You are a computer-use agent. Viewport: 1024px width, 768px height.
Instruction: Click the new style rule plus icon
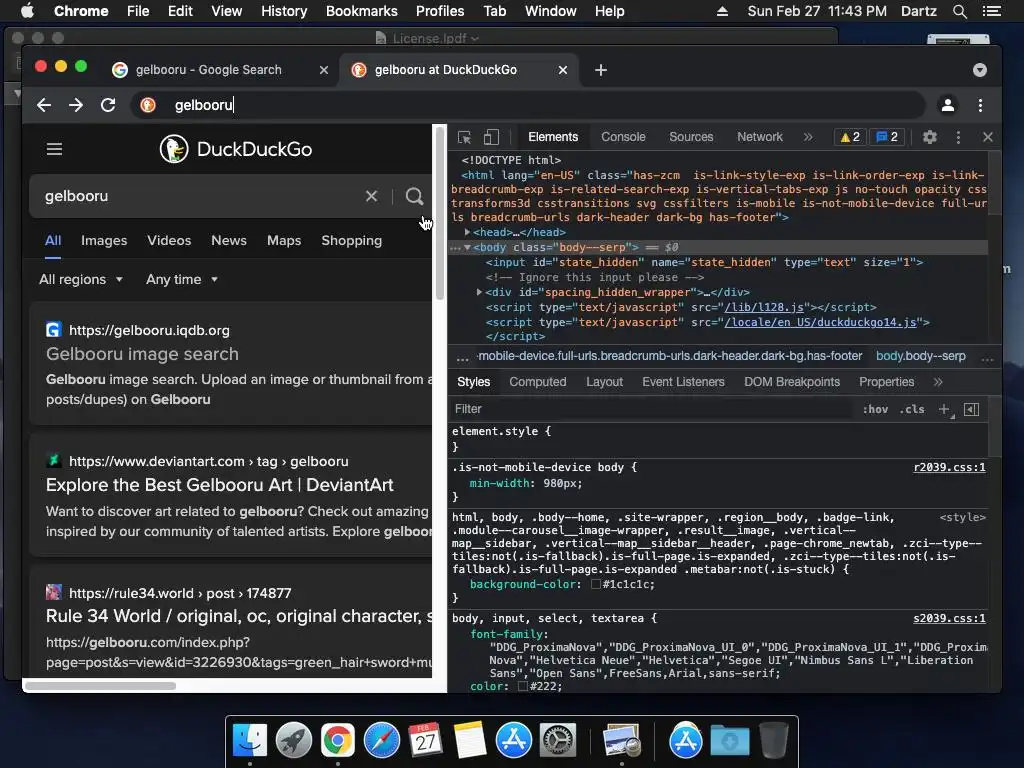[x=944, y=409]
